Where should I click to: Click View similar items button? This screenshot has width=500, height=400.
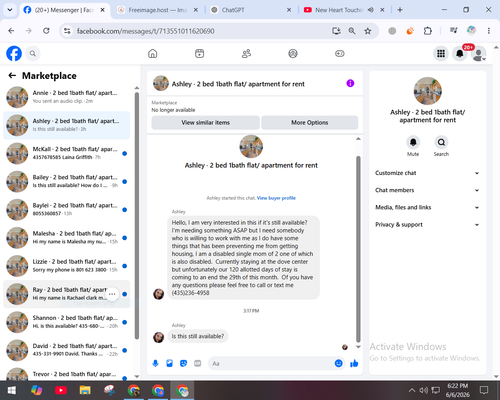click(x=205, y=123)
